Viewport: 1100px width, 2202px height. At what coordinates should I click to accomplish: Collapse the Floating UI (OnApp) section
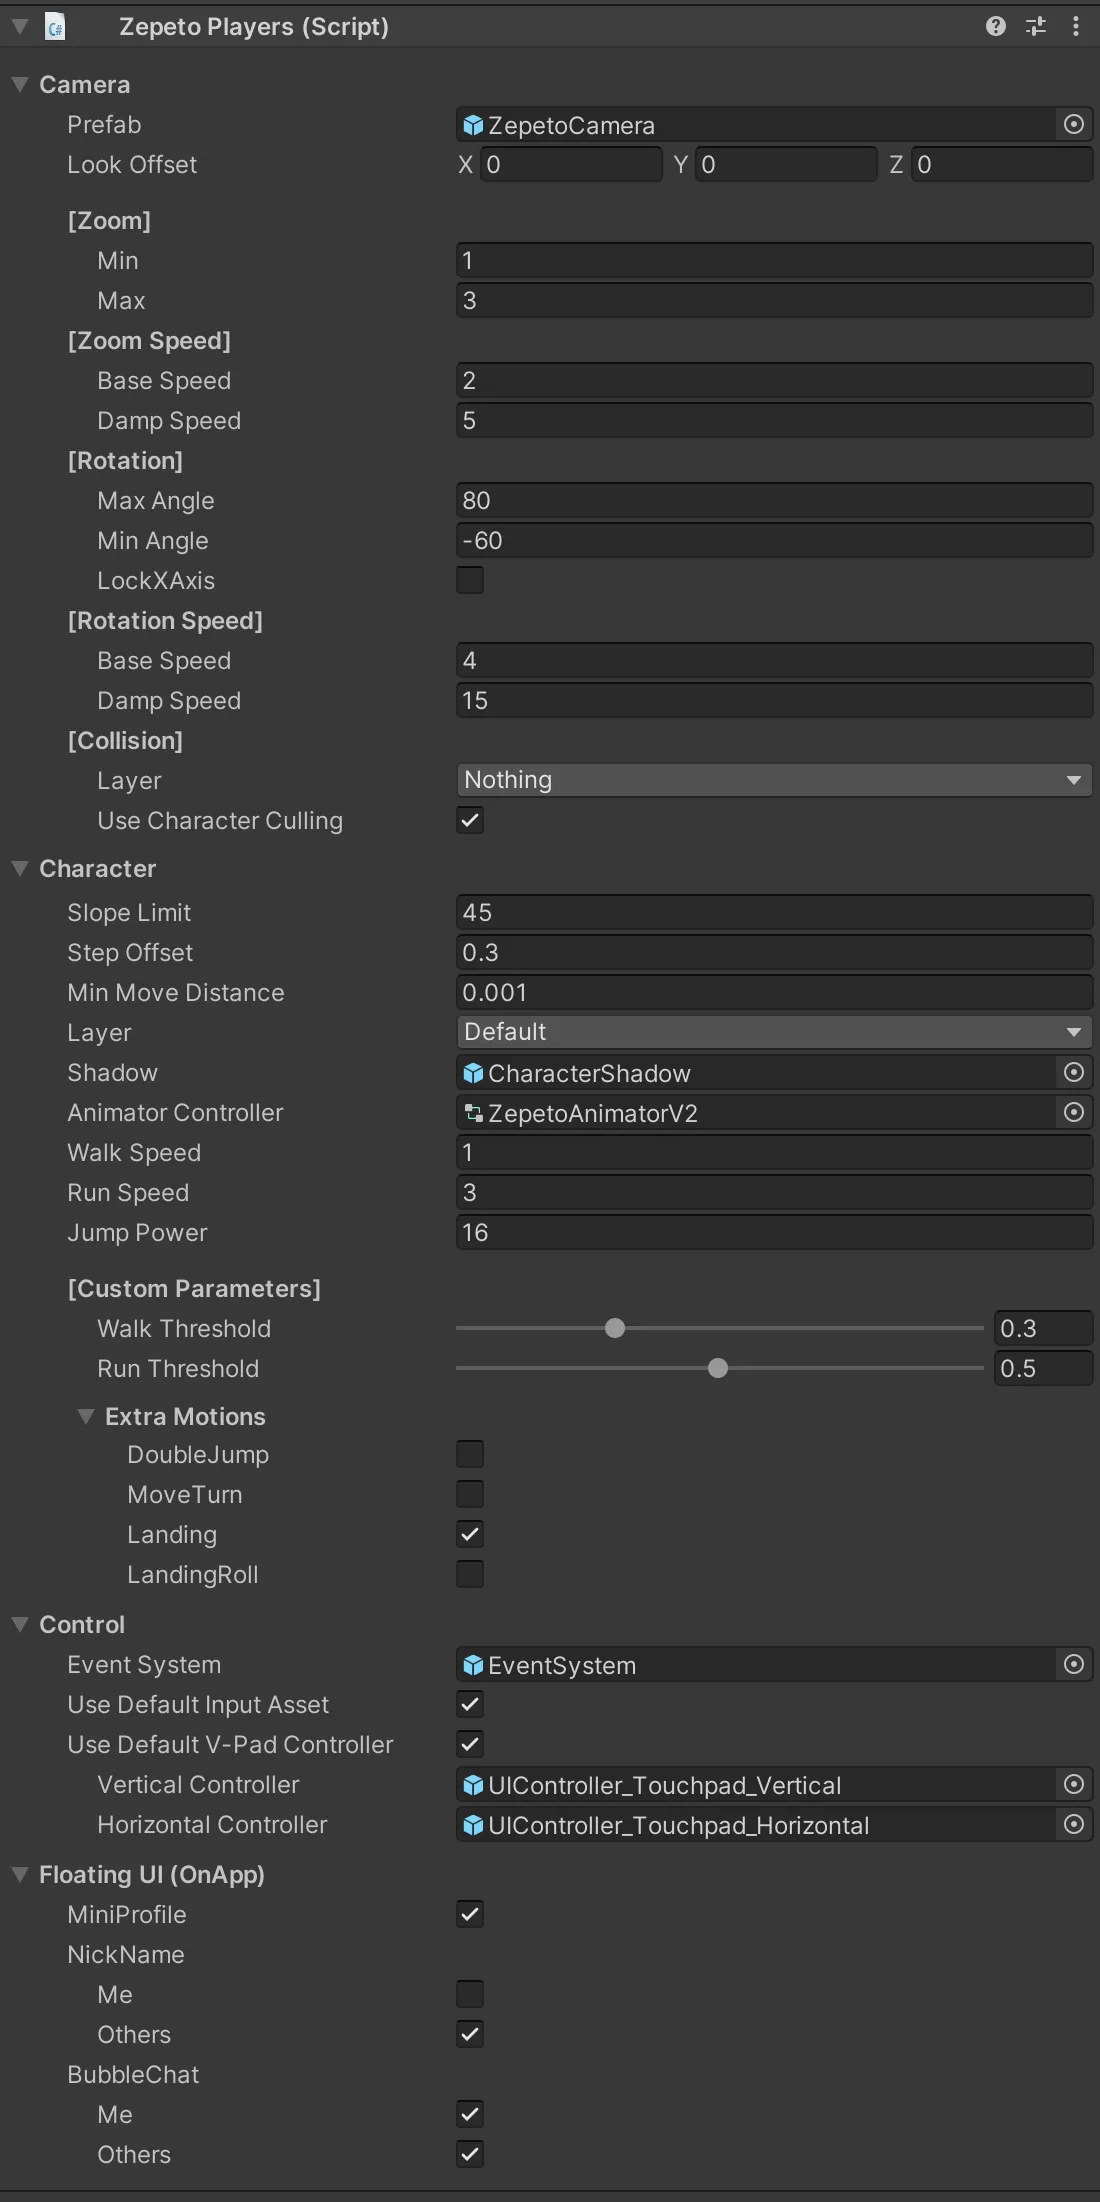click(x=19, y=1875)
